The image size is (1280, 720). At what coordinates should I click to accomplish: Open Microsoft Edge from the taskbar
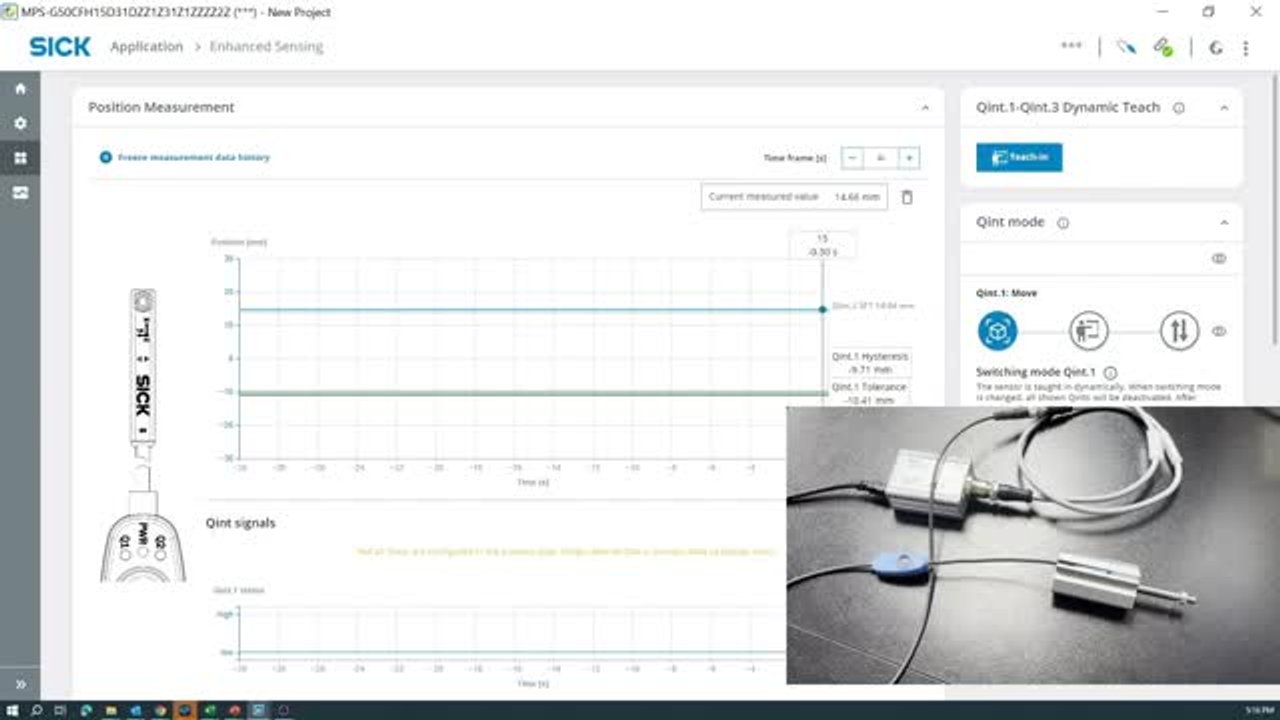tap(86, 711)
